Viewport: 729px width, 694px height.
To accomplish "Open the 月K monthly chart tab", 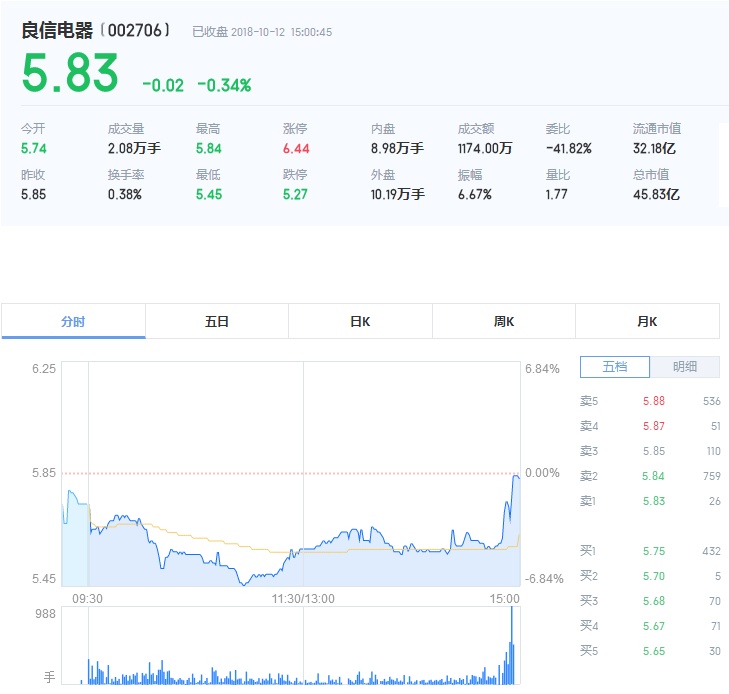I will pos(647,322).
